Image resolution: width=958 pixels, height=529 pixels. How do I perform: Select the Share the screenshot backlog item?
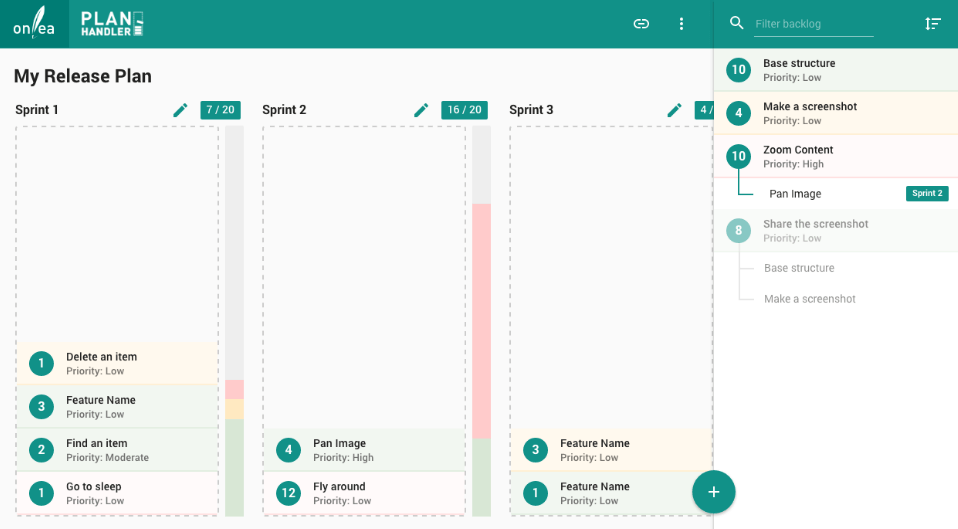tap(836, 230)
